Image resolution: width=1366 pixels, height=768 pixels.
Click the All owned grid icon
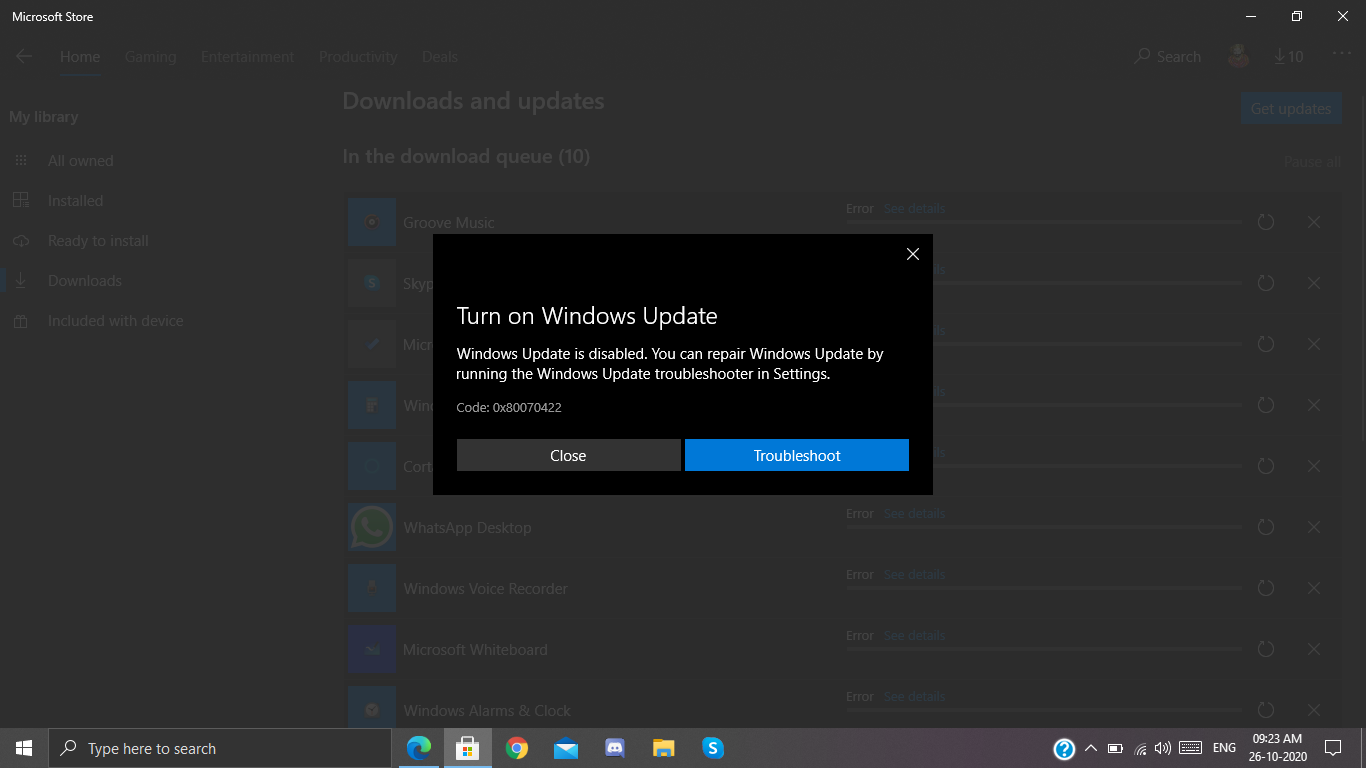click(21, 161)
